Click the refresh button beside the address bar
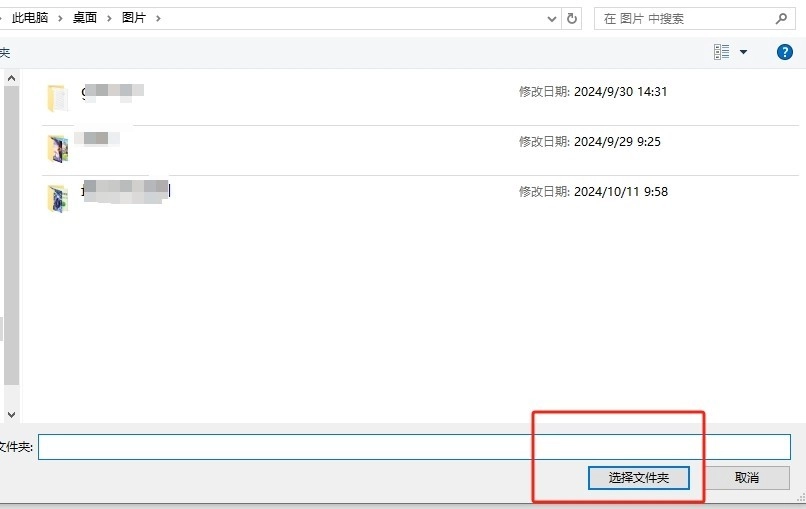 click(572, 18)
